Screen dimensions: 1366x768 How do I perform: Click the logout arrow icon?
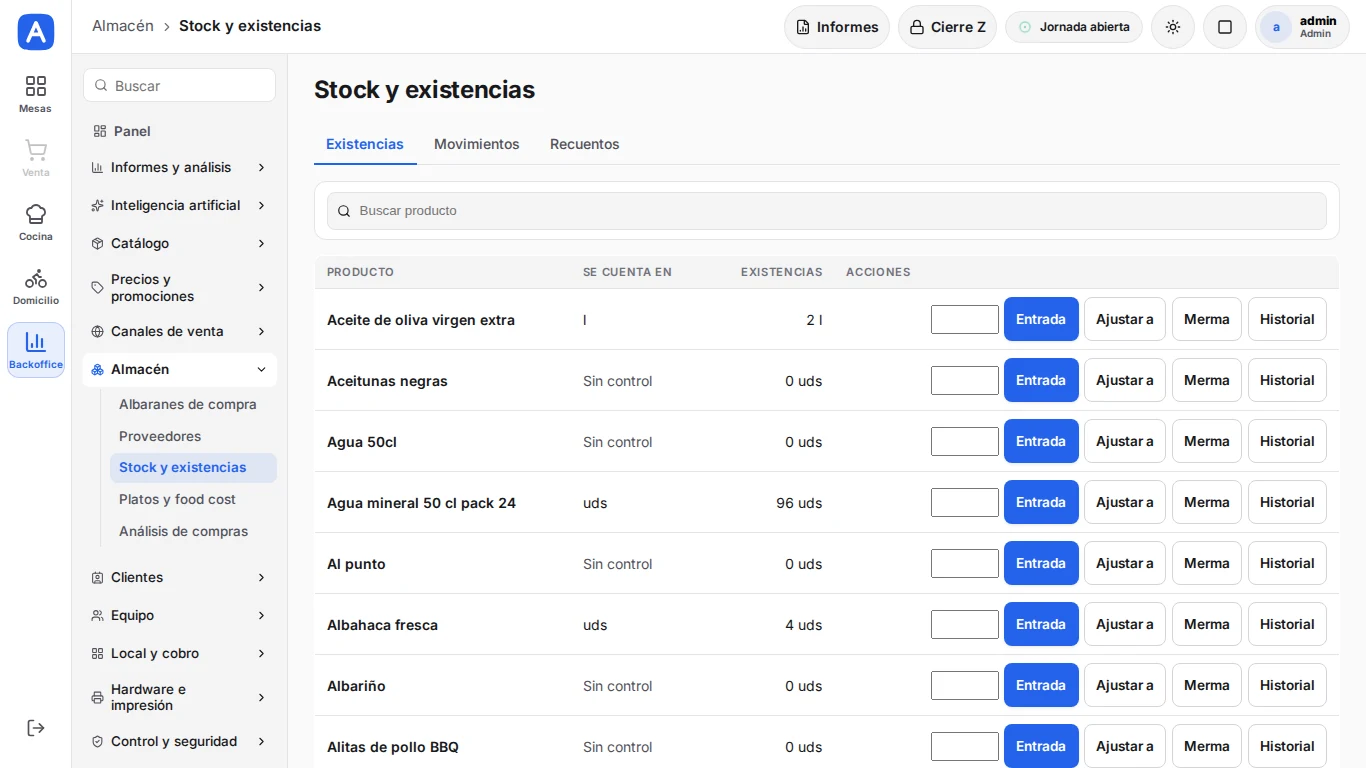pos(36,728)
